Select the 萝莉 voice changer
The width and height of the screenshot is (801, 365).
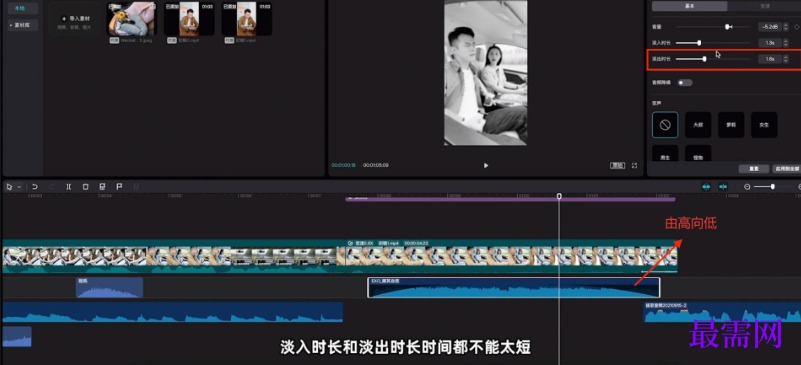click(x=731, y=125)
